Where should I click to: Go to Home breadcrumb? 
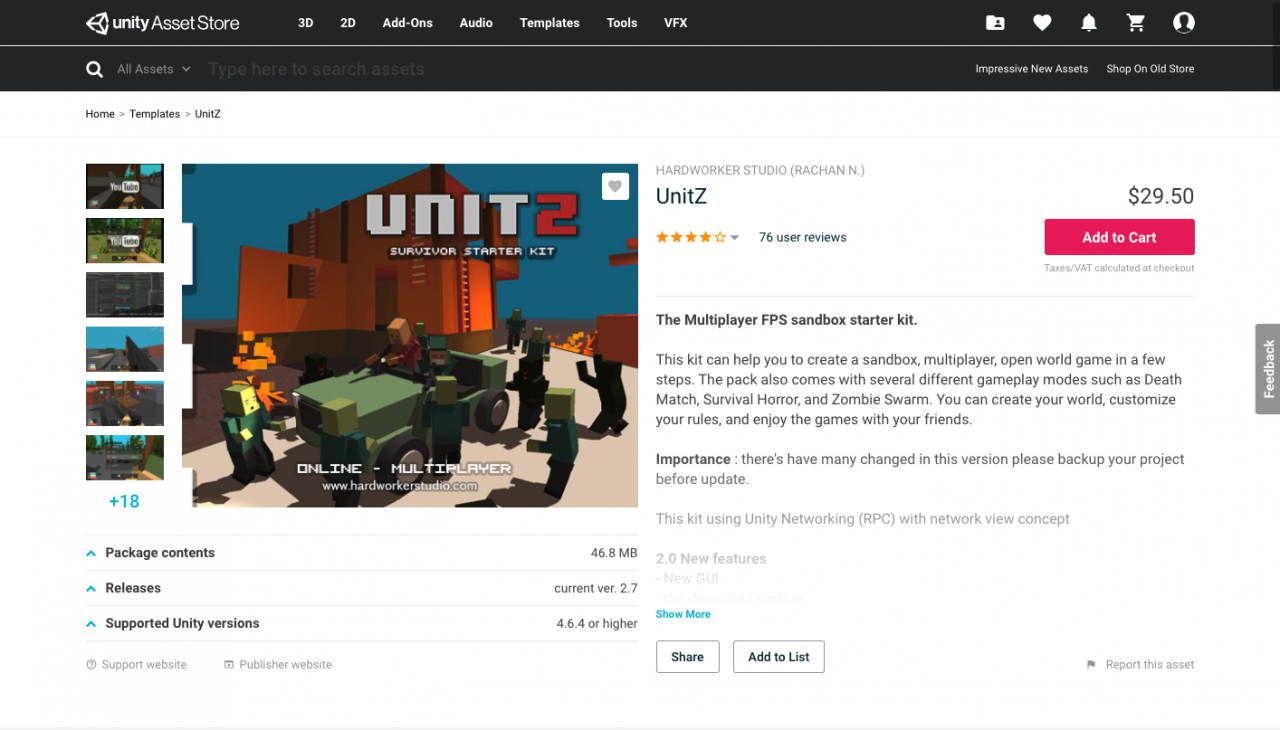click(100, 114)
